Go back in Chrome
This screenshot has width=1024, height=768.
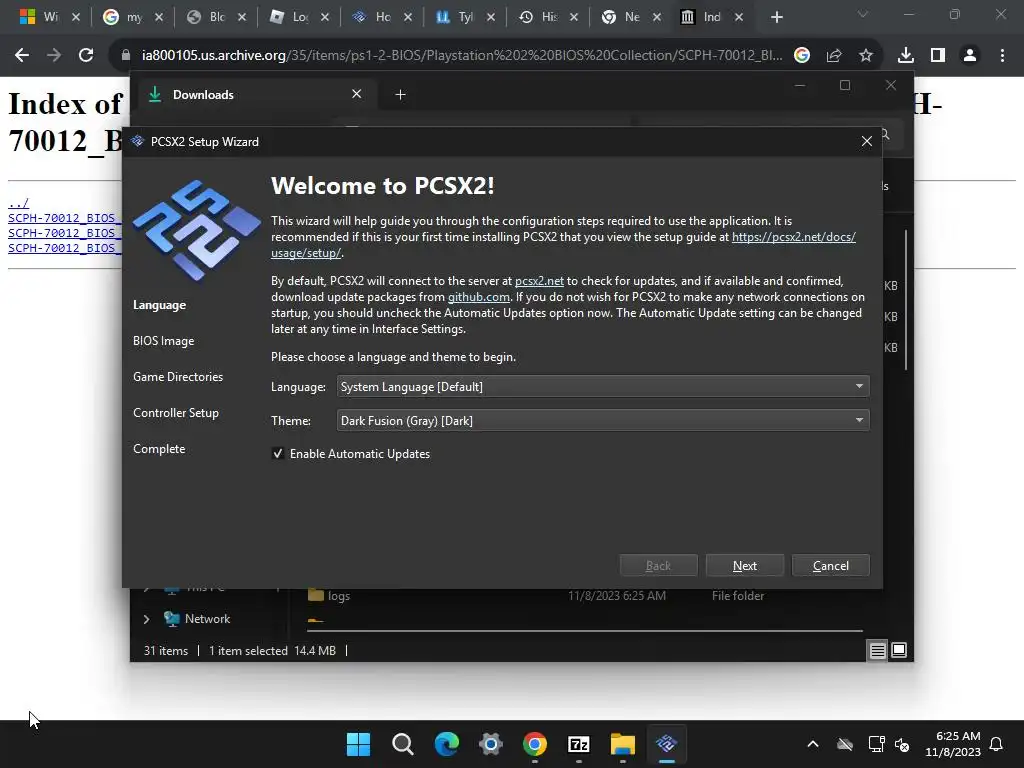tap(22, 56)
